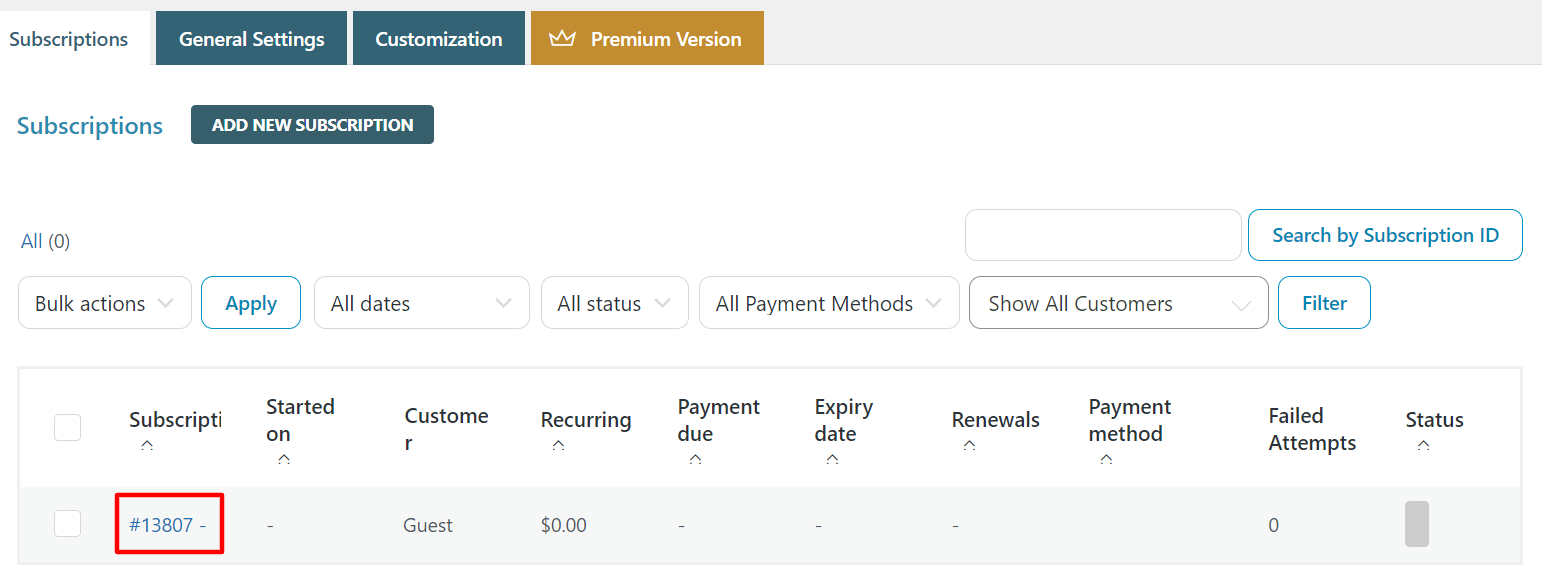Sort by Renewals column arrow
Viewport: 1542px width, 573px height.
click(969, 446)
